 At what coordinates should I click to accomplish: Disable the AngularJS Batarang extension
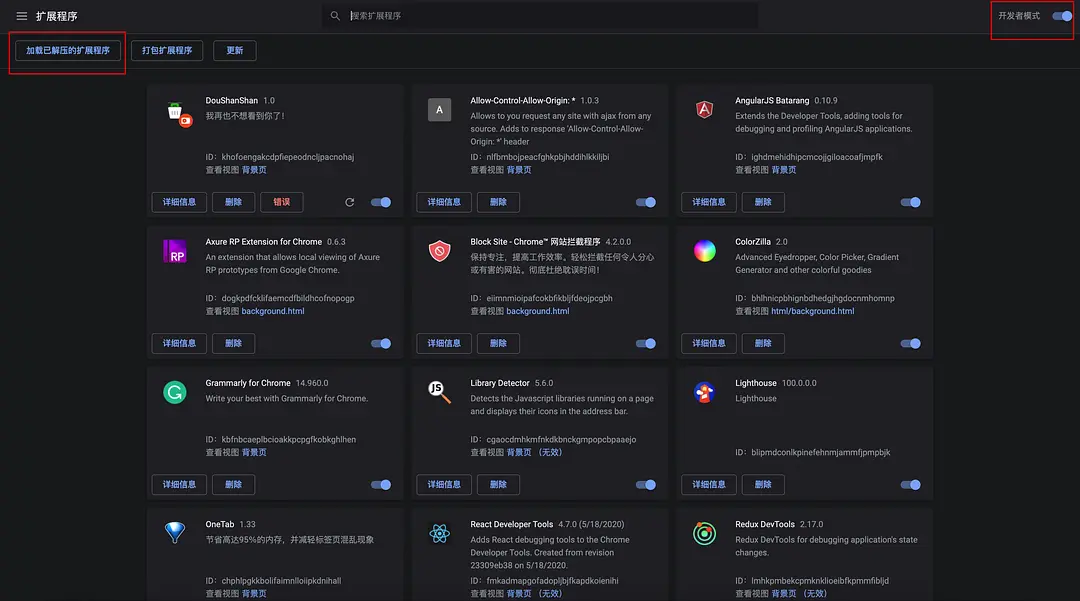[x=911, y=202]
